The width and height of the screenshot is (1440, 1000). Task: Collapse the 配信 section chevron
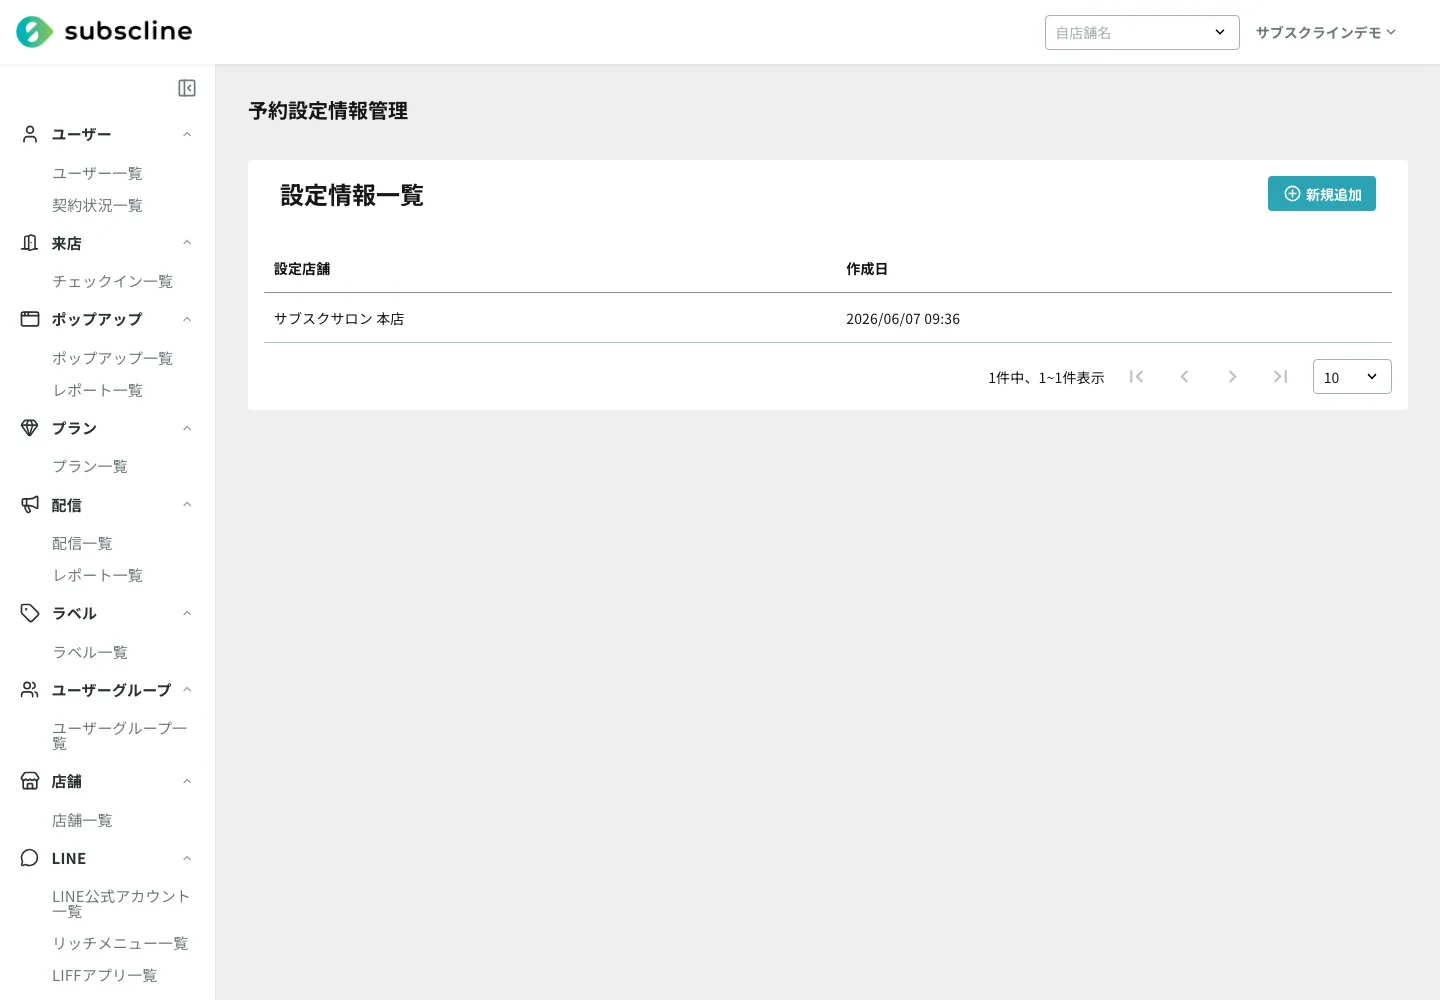pos(187,505)
